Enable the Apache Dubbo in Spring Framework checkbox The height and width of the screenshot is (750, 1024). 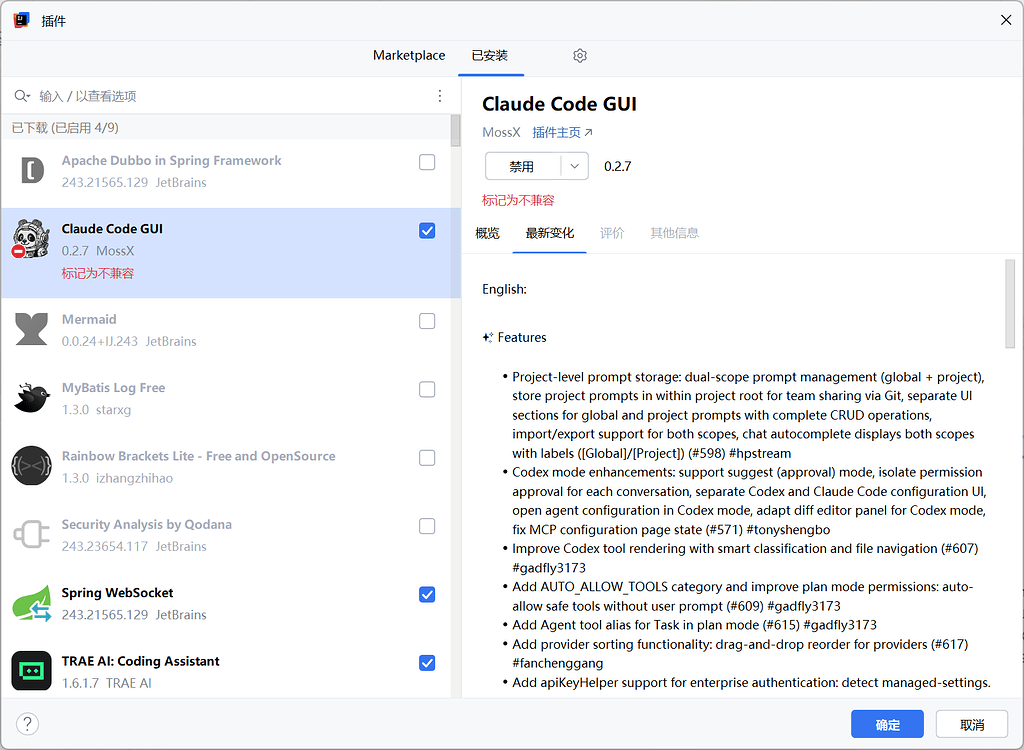point(427,162)
